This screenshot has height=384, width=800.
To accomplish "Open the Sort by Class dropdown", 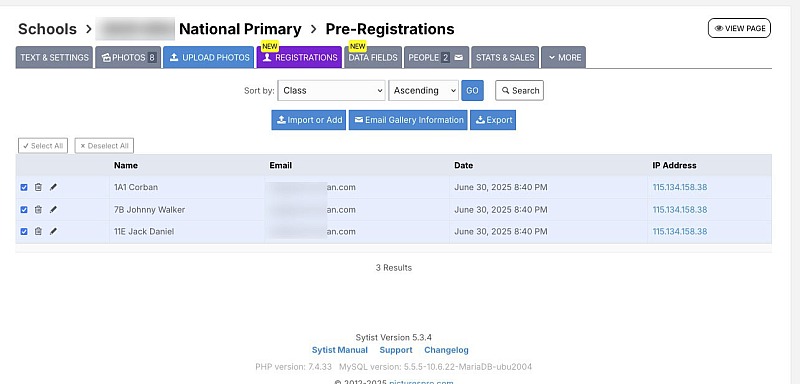I will [x=332, y=90].
